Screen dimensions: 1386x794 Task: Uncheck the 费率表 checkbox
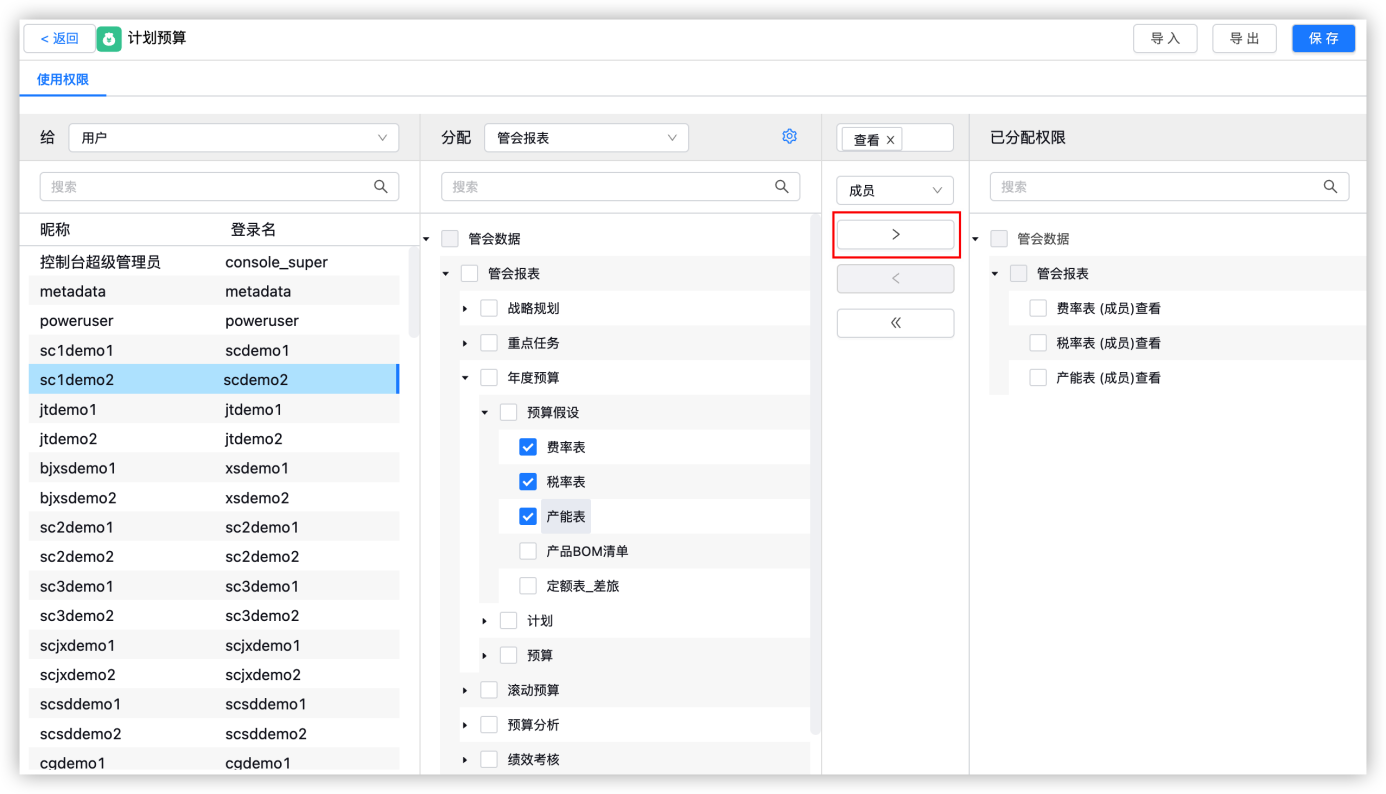528,447
